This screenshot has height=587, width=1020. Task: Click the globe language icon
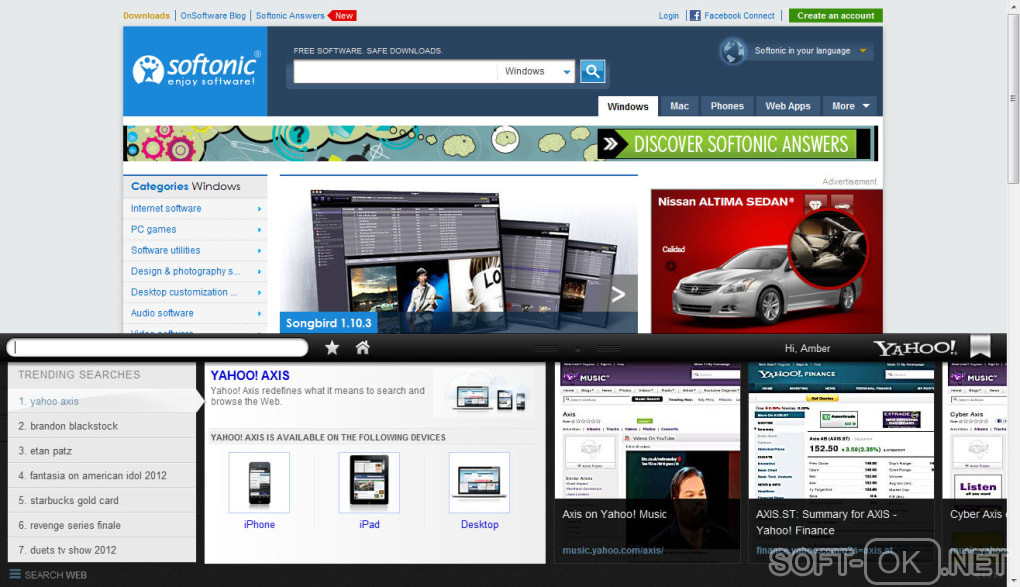733,51
